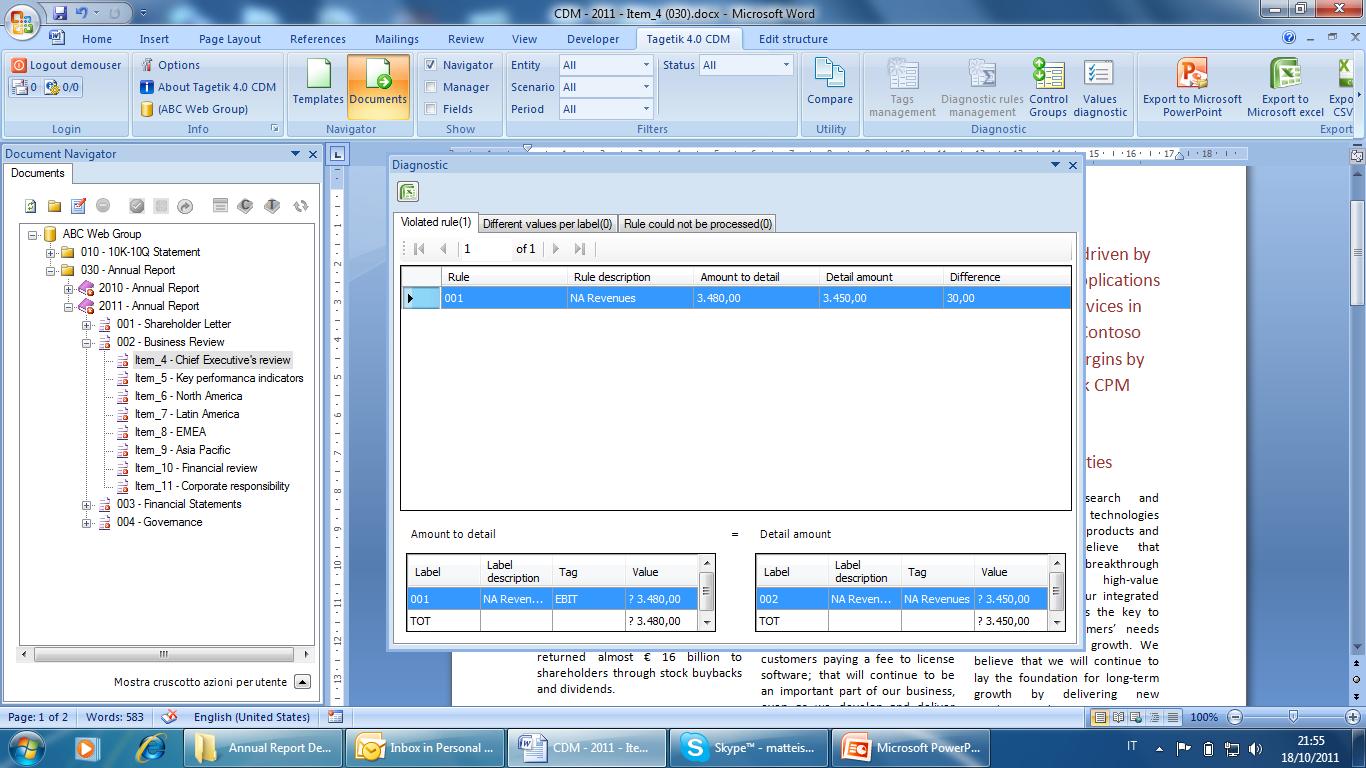
Task: Click the sync arrows icon in Navigator toolbar
Action: coord(300,206)
